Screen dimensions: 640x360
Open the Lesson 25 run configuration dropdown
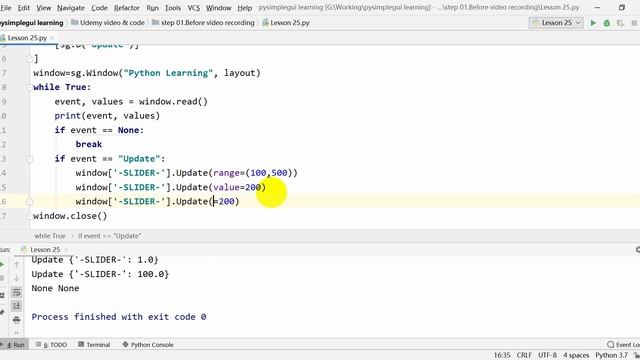click(x=556, y=23)
